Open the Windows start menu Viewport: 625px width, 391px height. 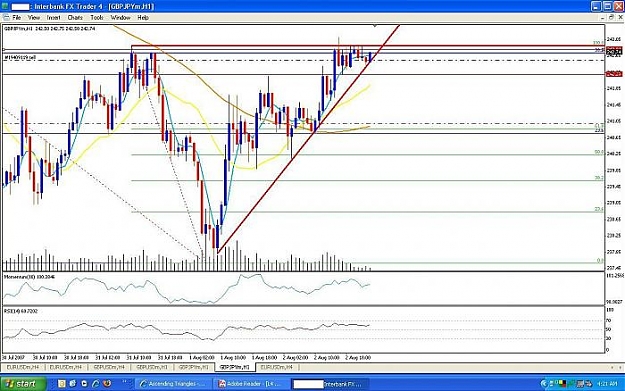click(22, 384)
